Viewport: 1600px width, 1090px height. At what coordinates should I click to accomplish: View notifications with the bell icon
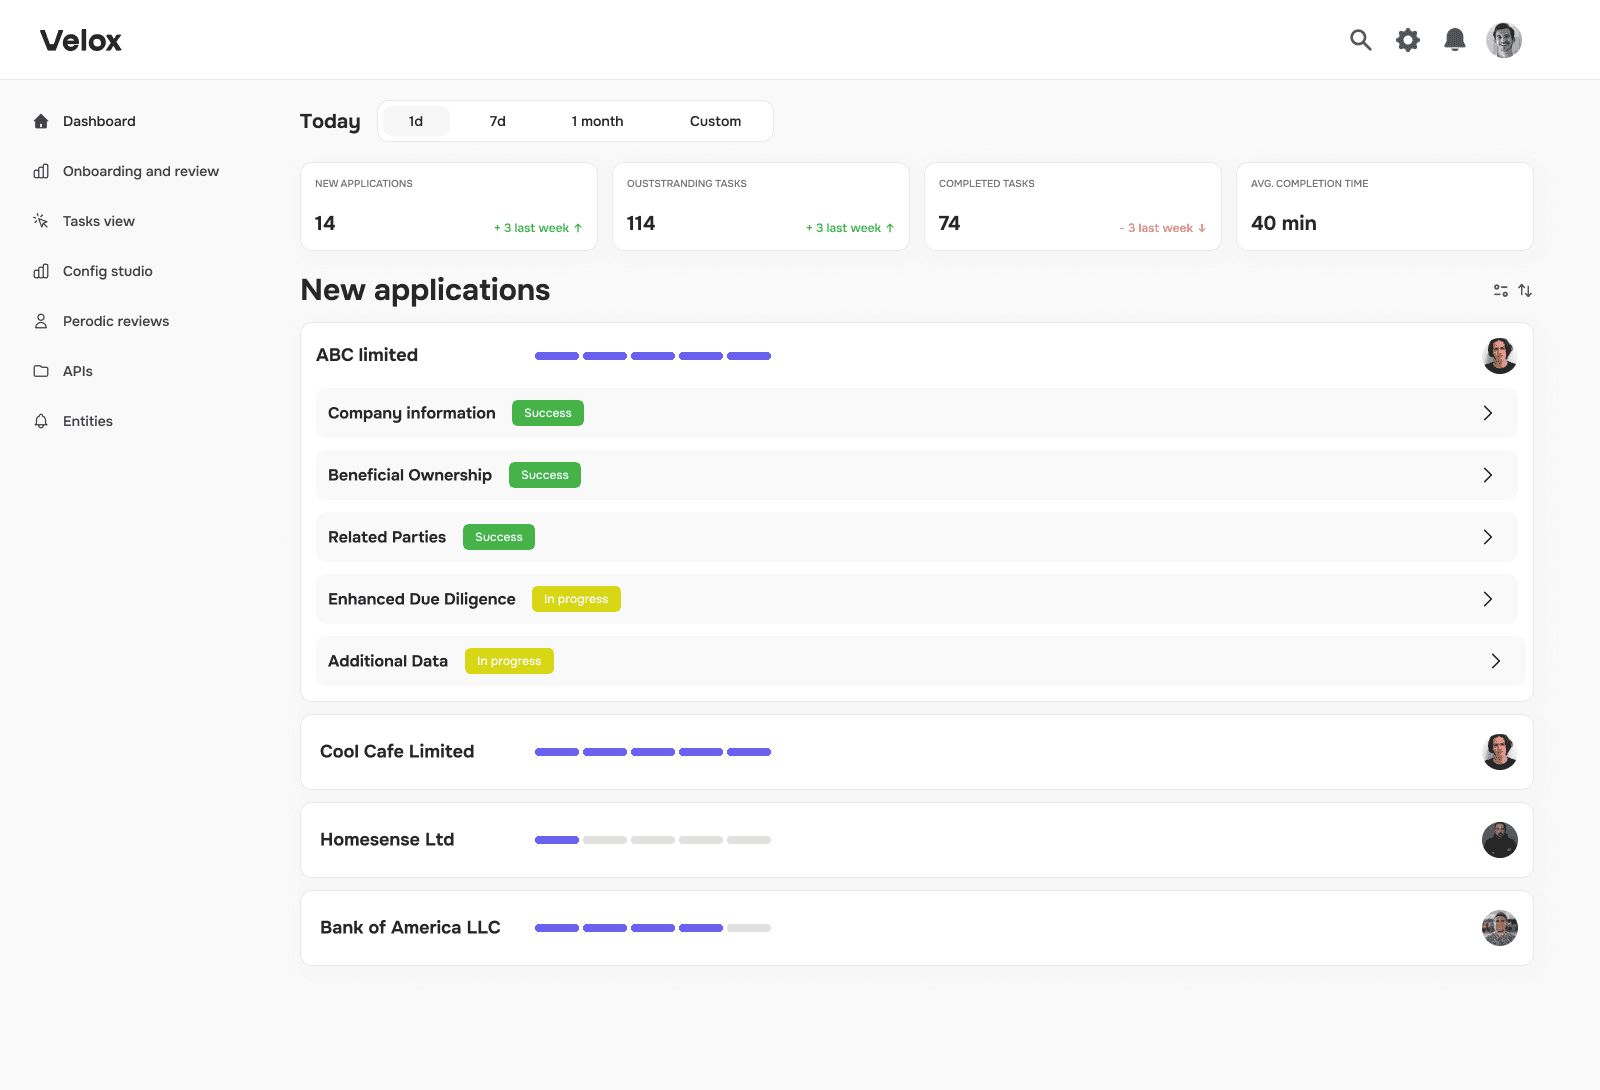[1455, 40]
